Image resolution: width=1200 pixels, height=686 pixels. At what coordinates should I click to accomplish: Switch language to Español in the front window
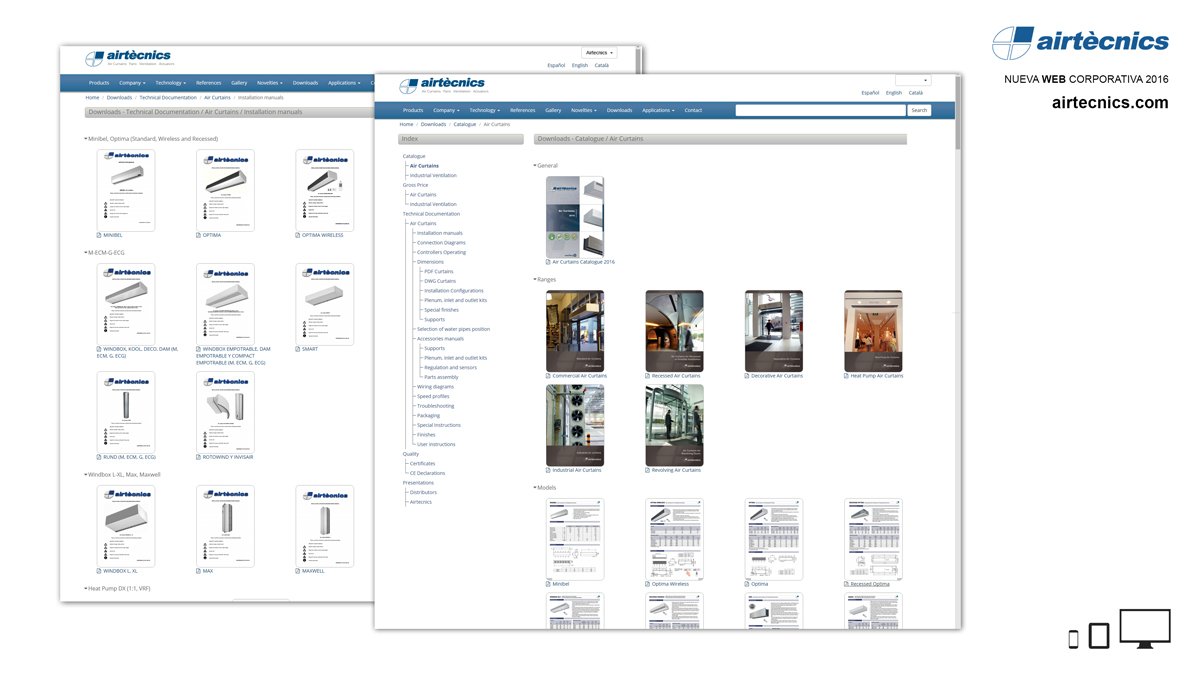click(871, 93)
